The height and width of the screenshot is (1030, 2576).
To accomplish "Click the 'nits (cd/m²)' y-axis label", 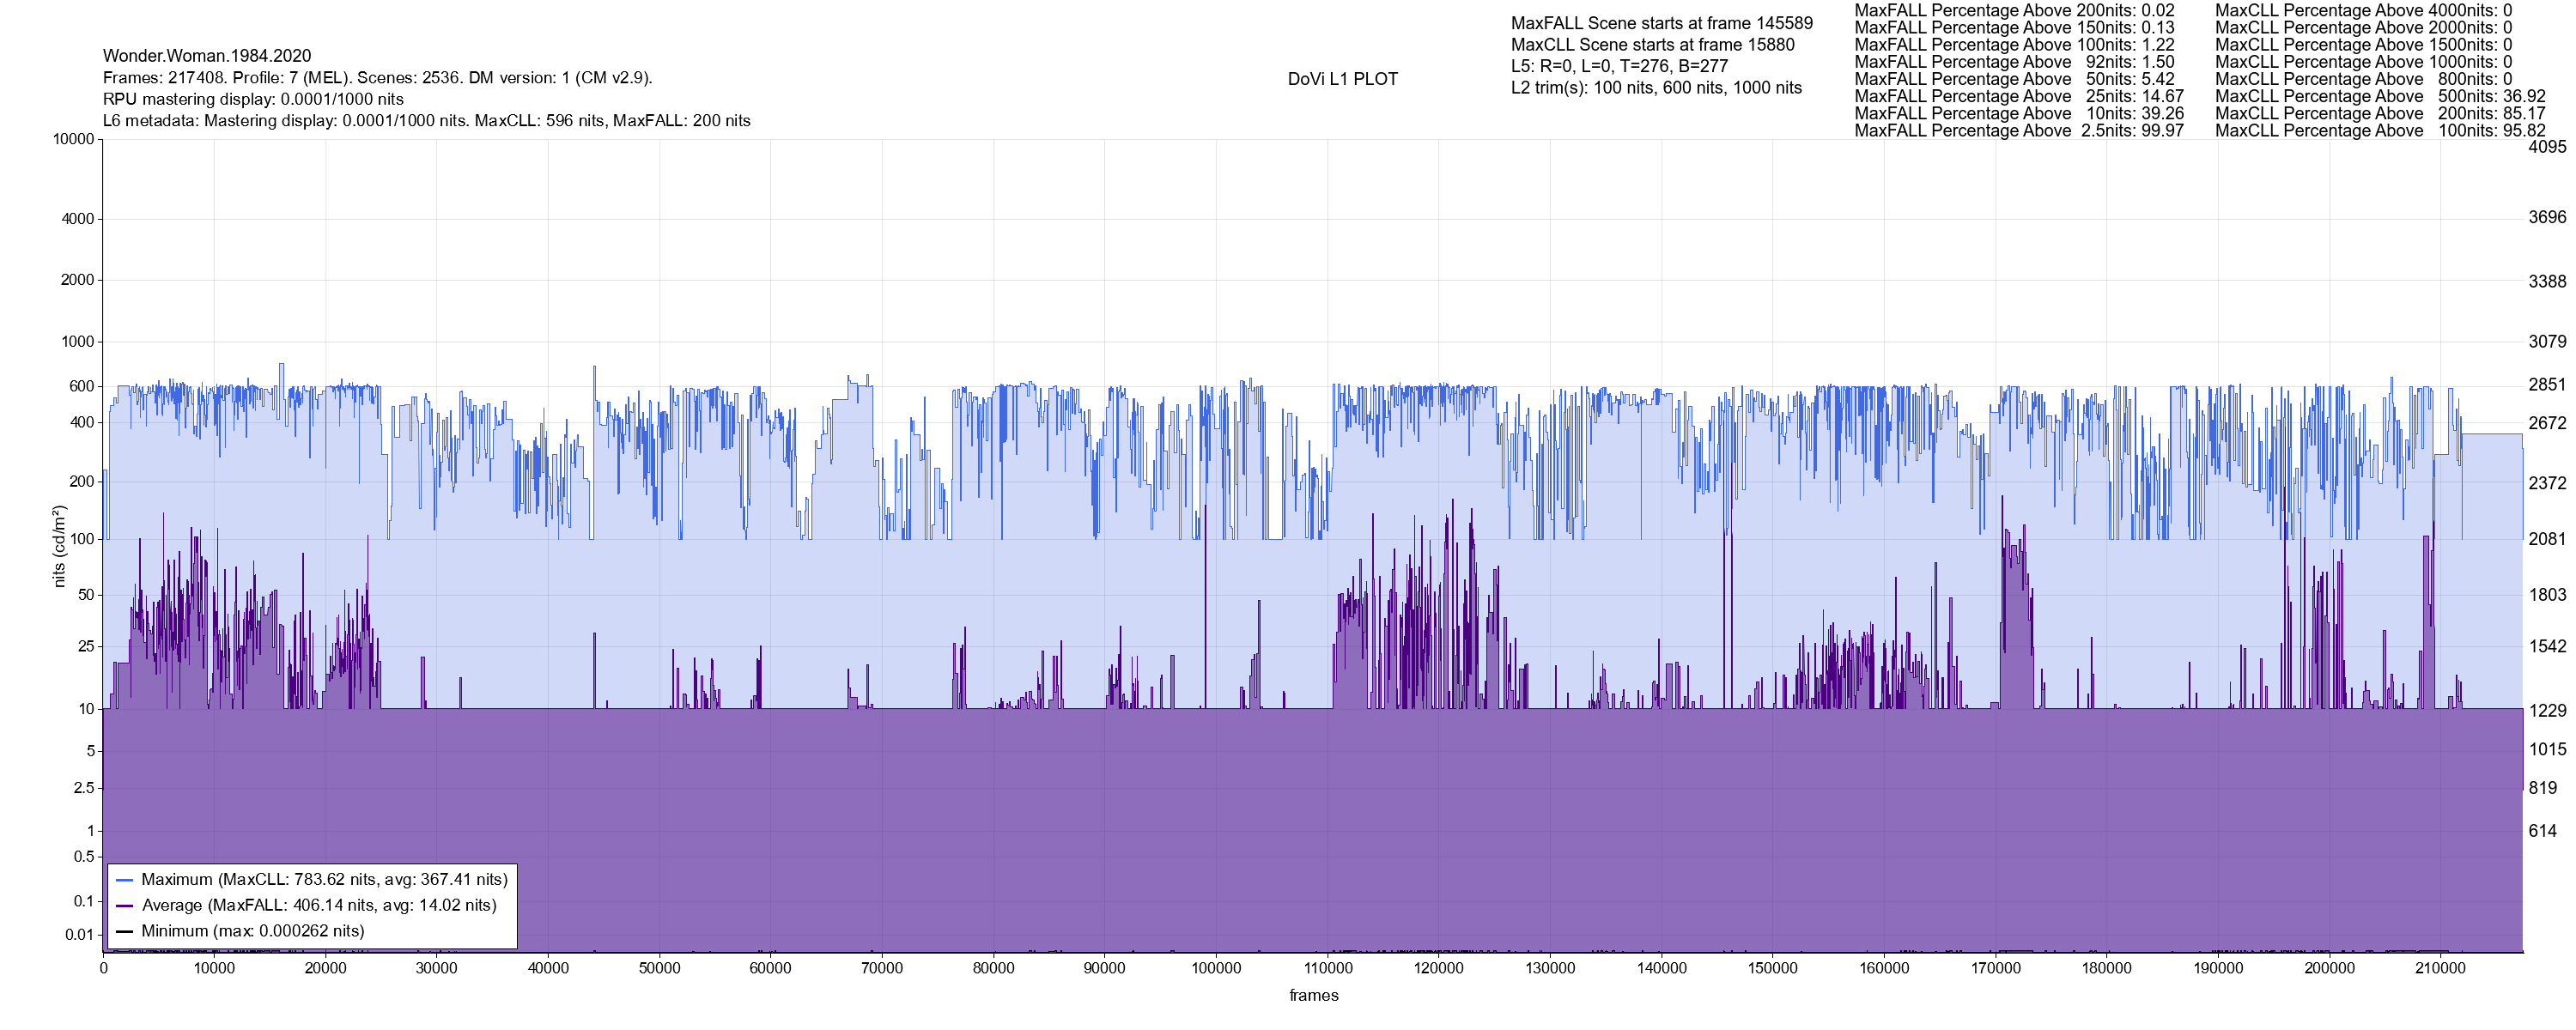I will pyautogui.click(x=59, y=546).
